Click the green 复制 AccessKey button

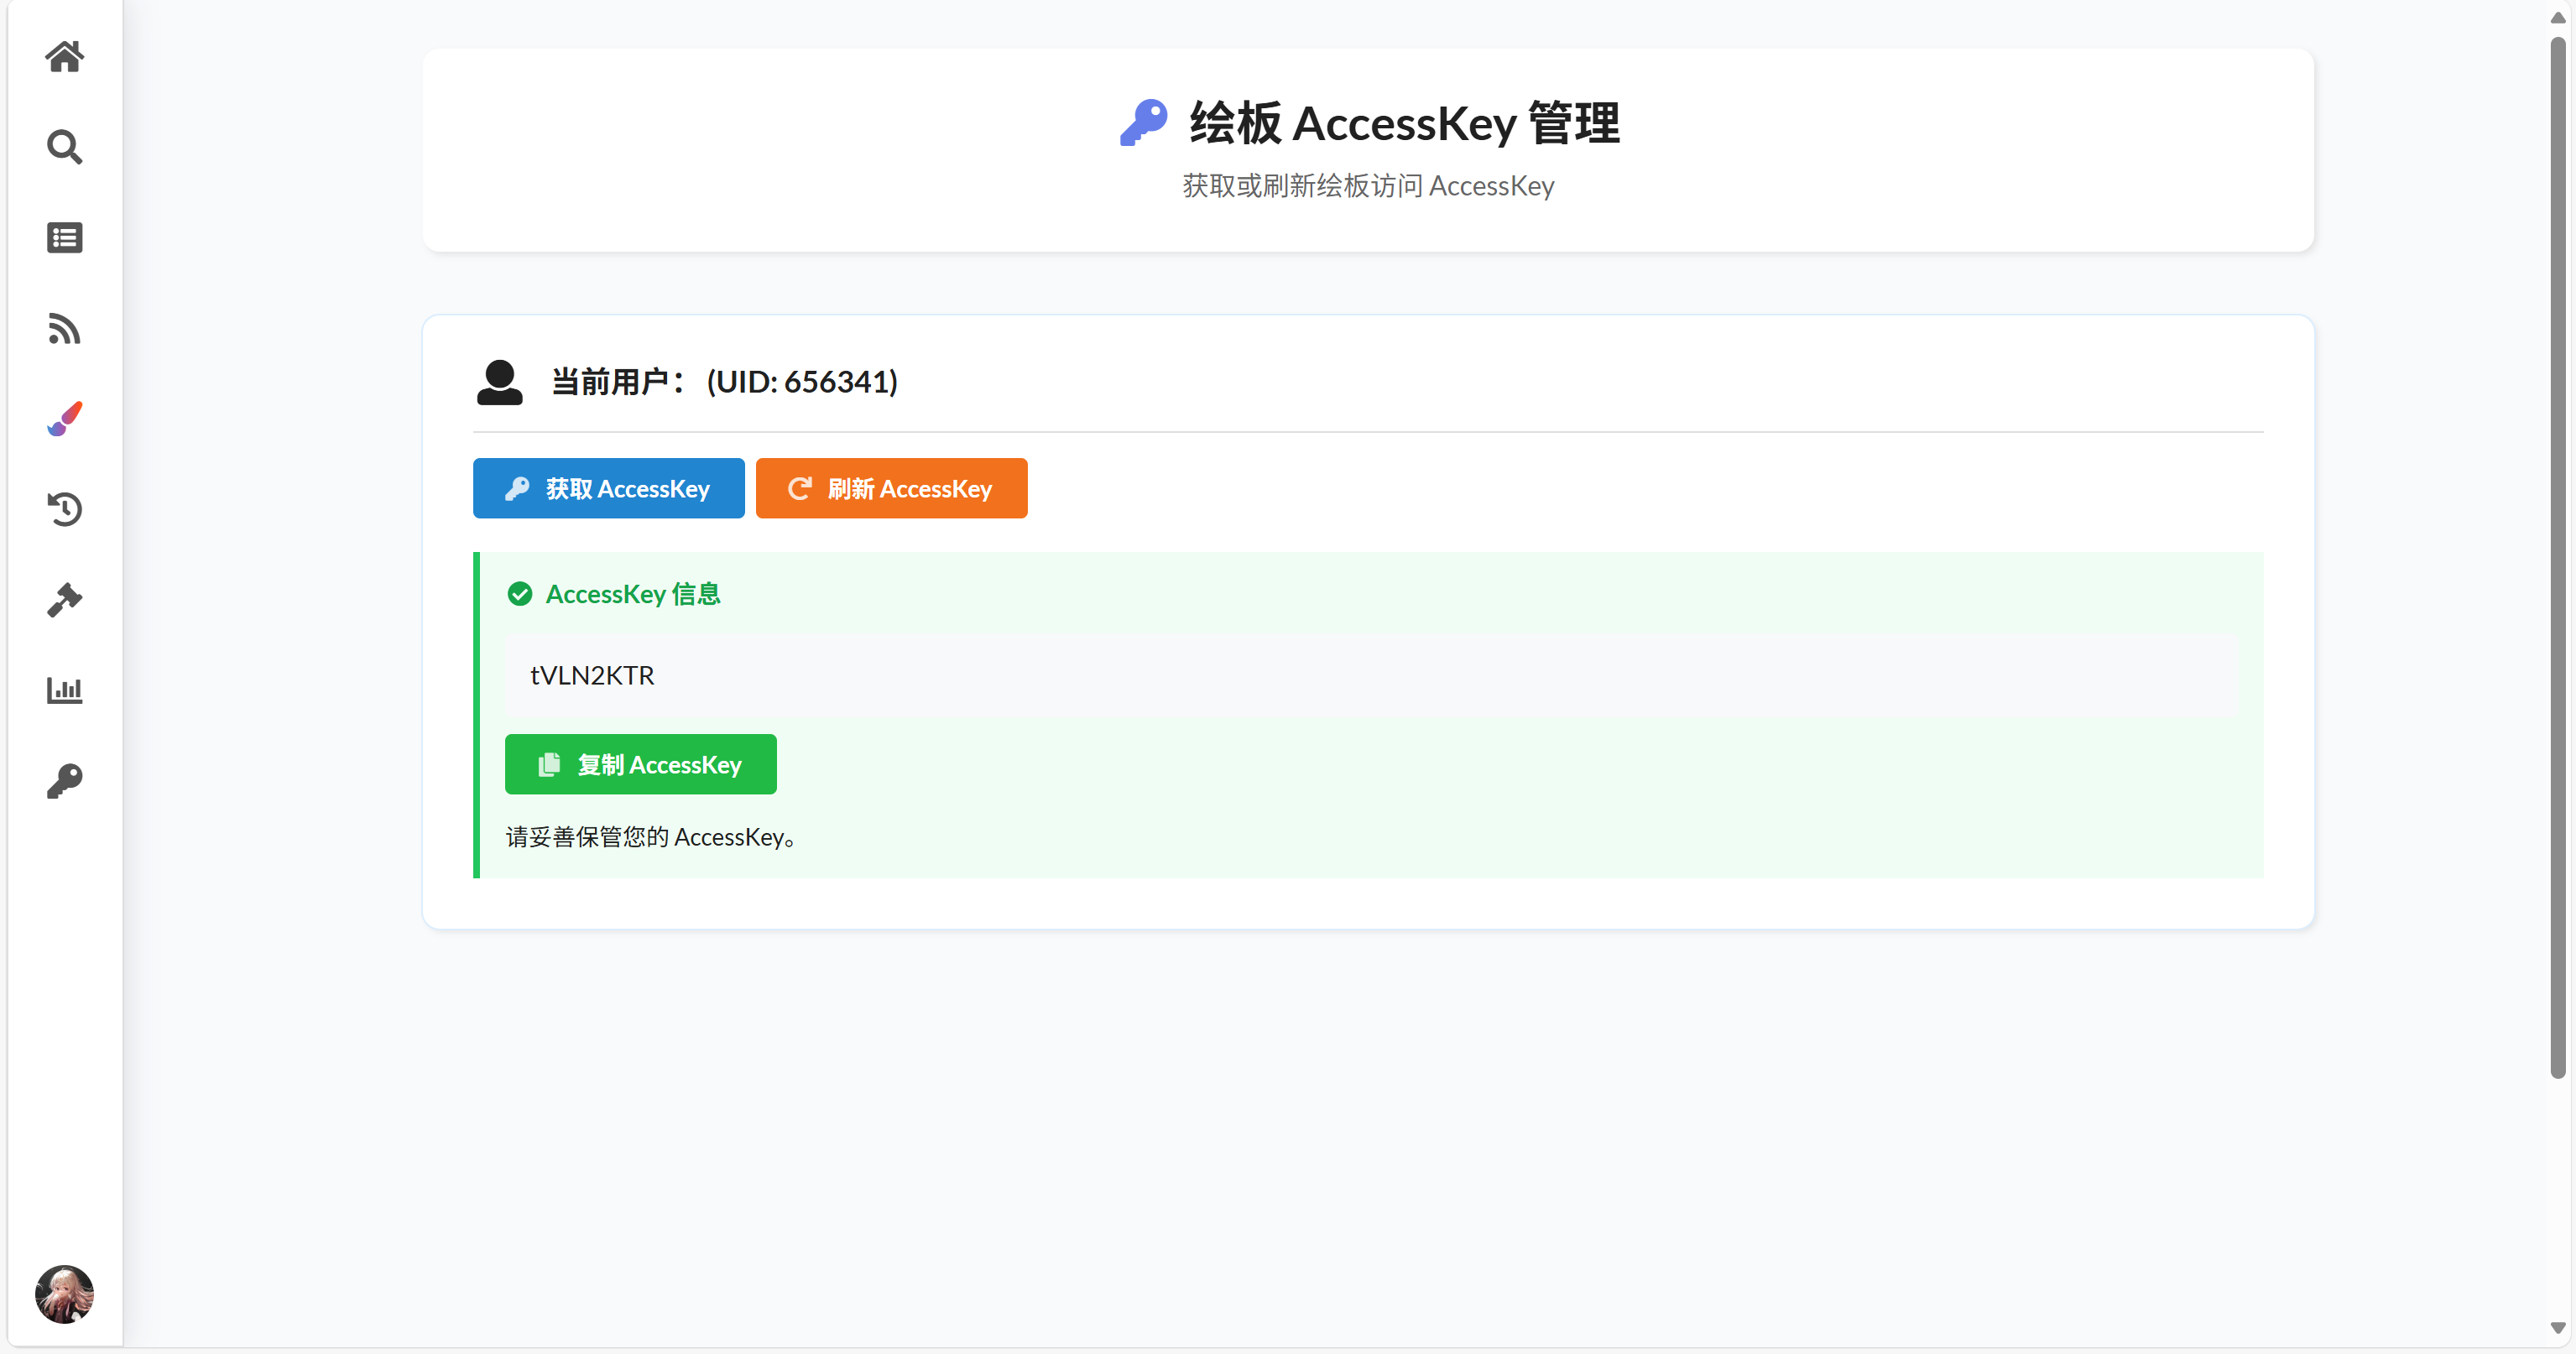(x=640, y=765)
